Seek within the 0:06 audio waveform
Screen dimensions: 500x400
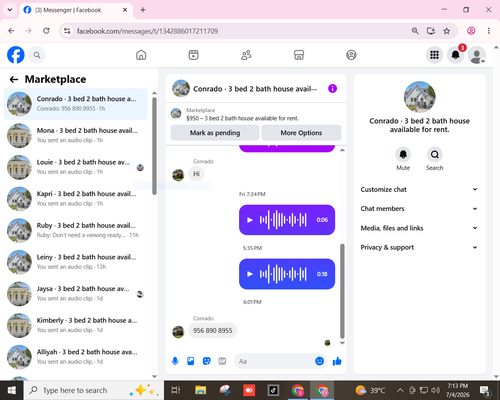pos(283,220)
